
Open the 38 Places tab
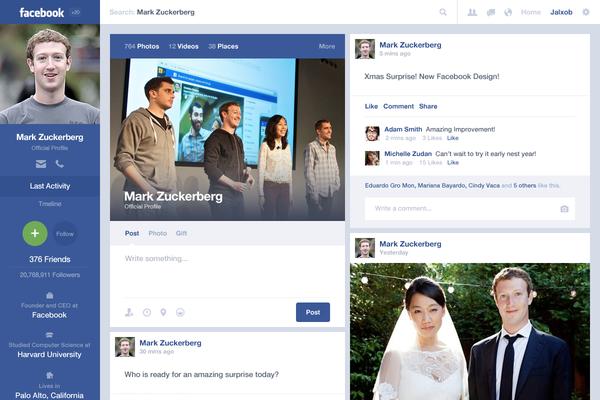223,46
